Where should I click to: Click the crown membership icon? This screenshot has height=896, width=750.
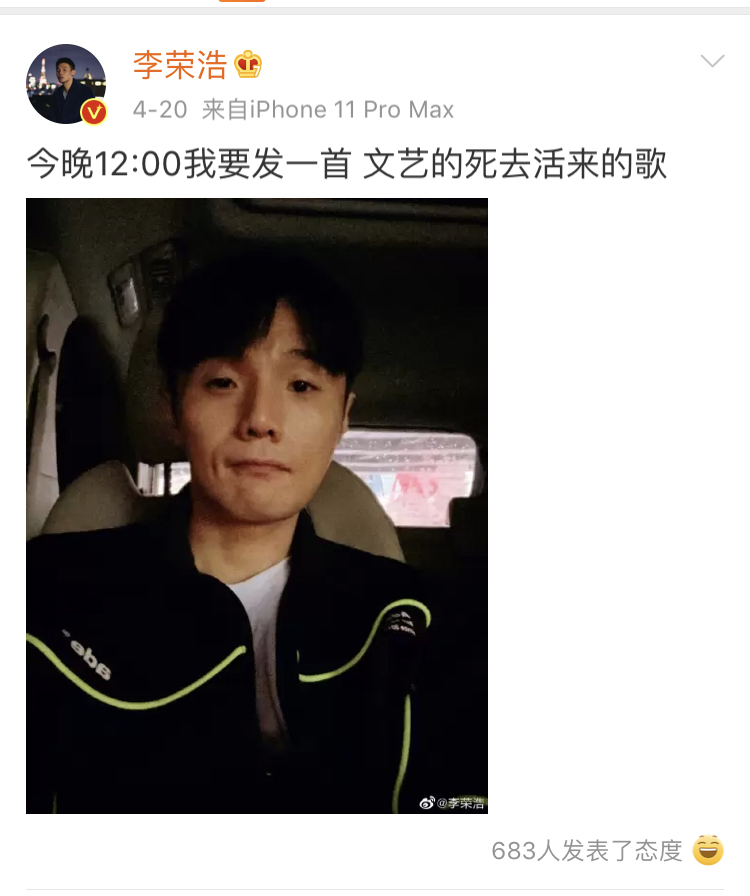click(248, 65)
